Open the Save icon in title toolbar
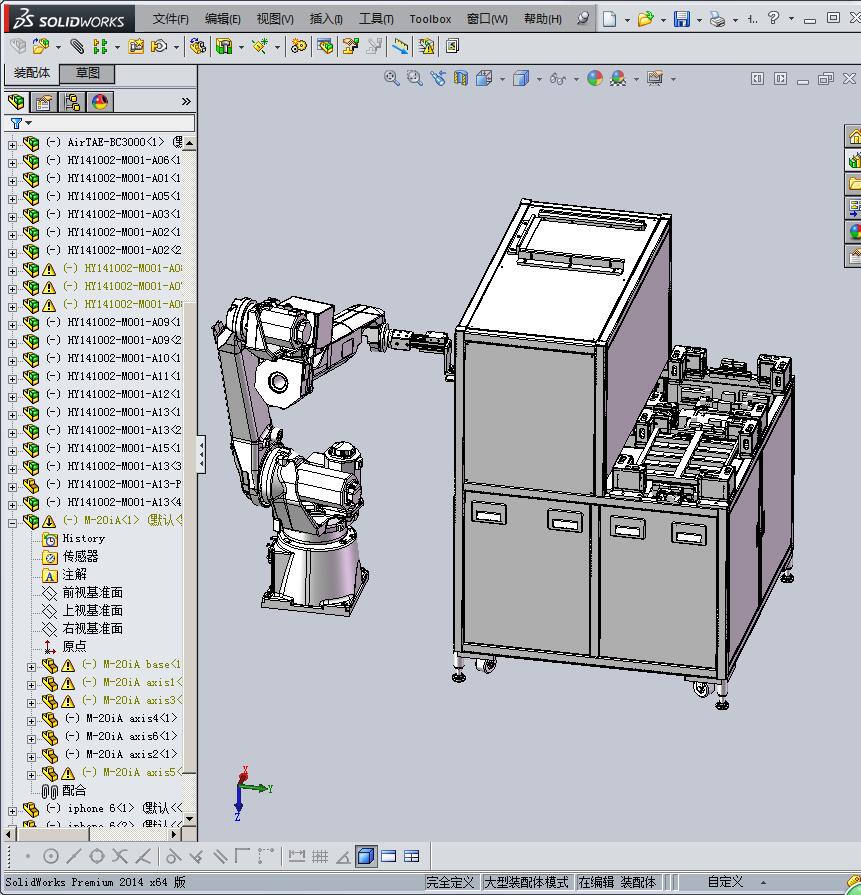Screen dimensions: 861x895 coord(681,19)
